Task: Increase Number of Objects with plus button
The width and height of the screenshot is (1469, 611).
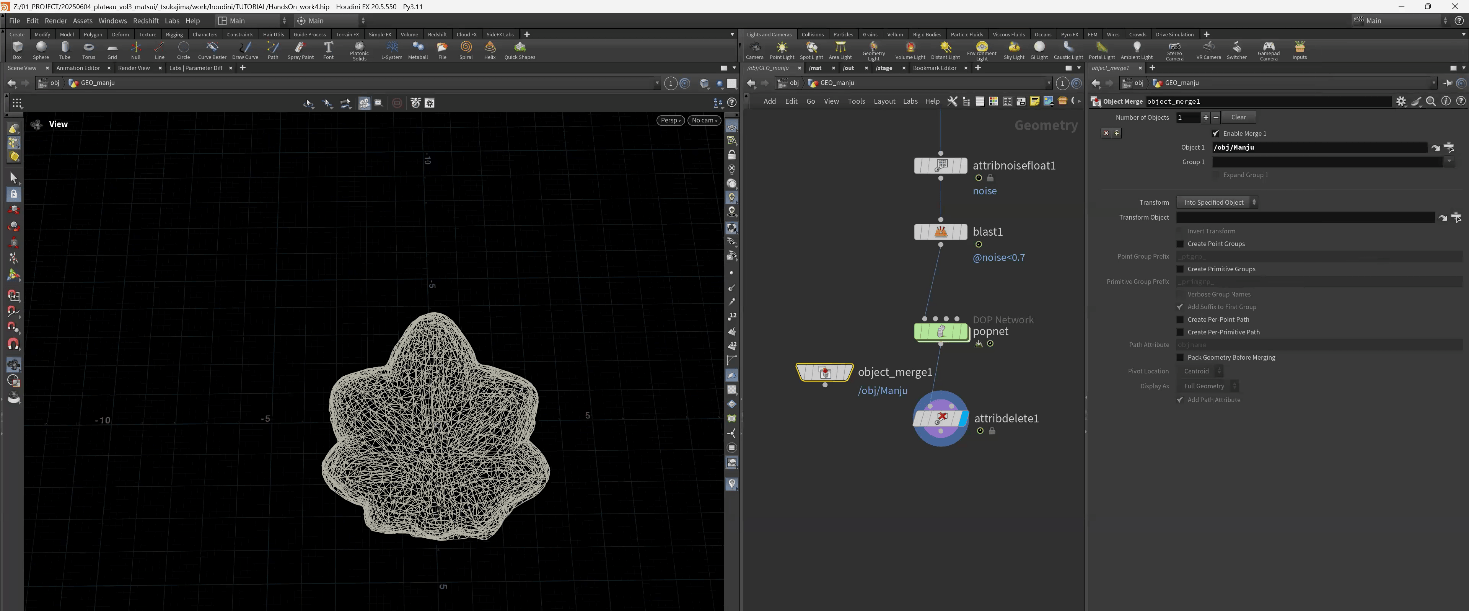Action: click(x=1205, y=117)
